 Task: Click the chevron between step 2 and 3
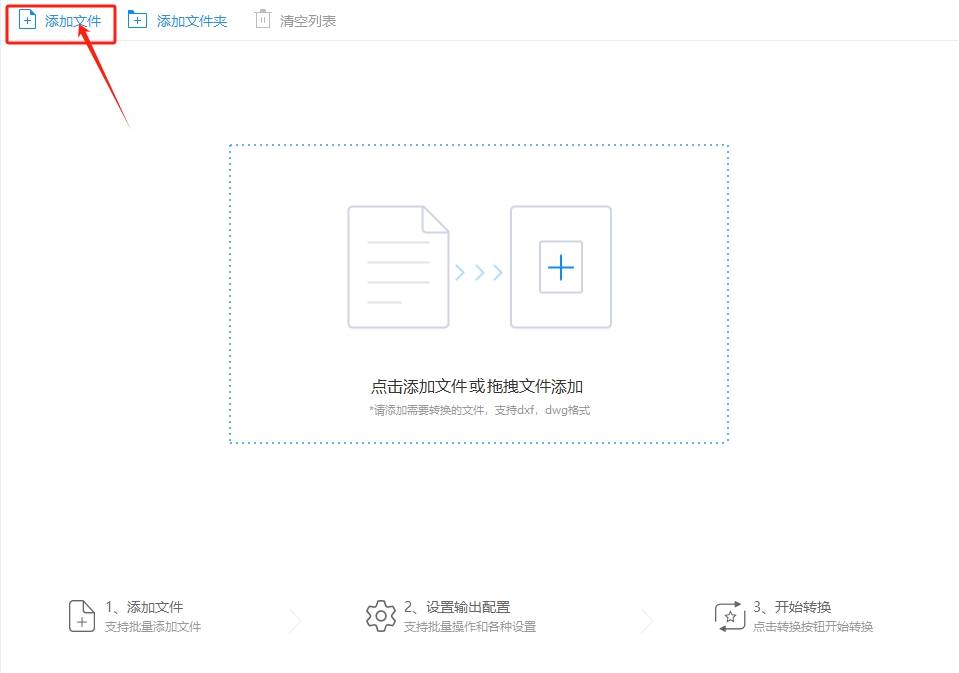tap(648, 620)
